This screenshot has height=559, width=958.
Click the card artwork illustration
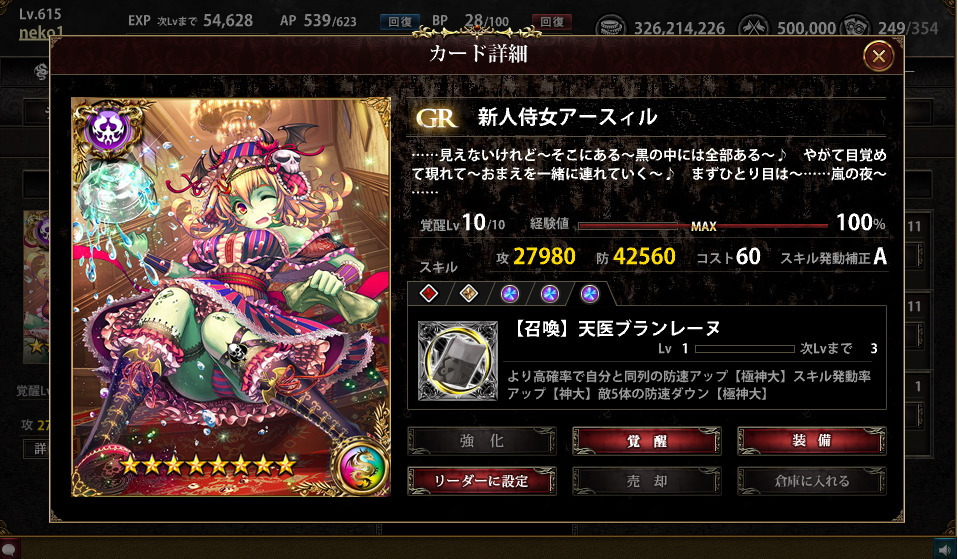[x=231, y=297]
